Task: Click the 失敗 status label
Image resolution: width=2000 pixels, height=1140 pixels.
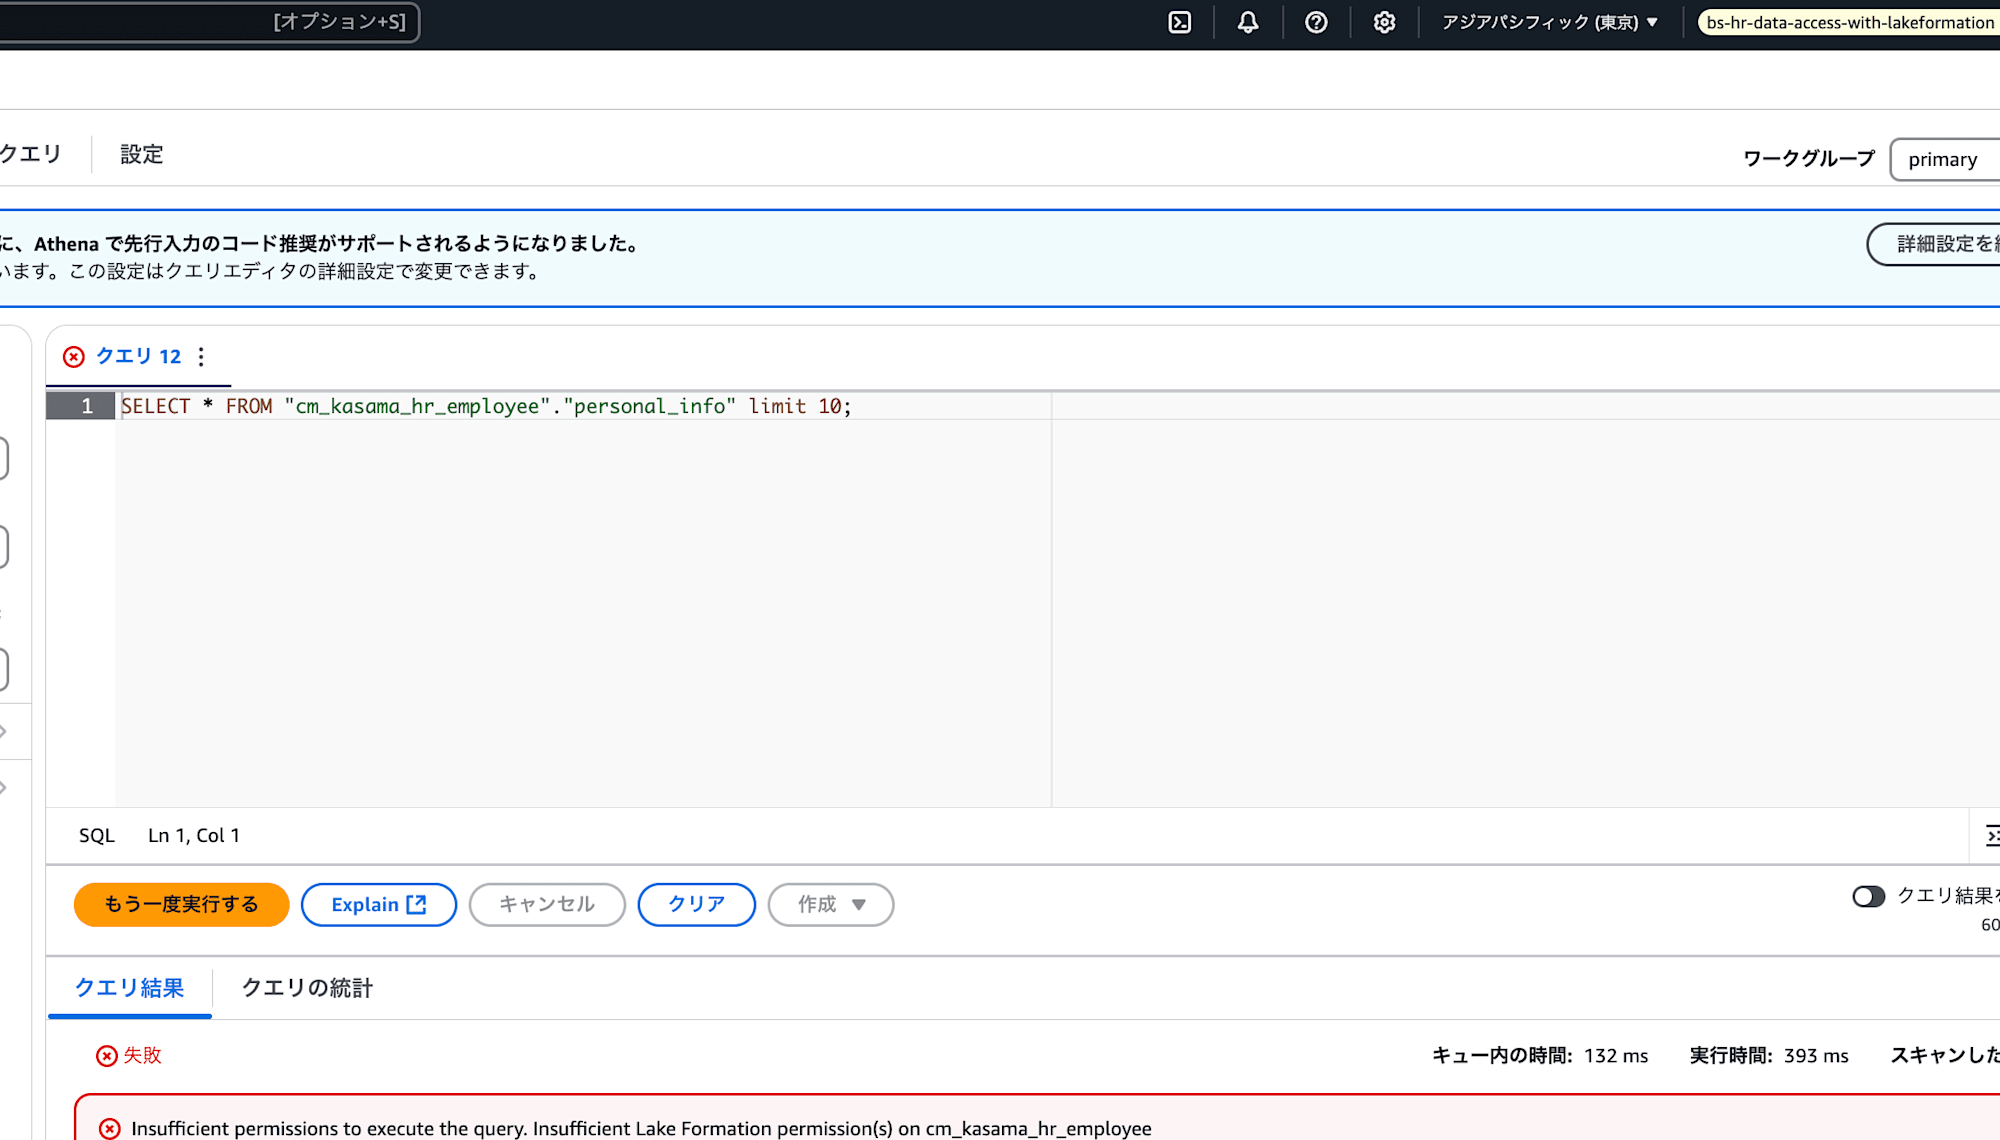Action: coord(142,1055)
